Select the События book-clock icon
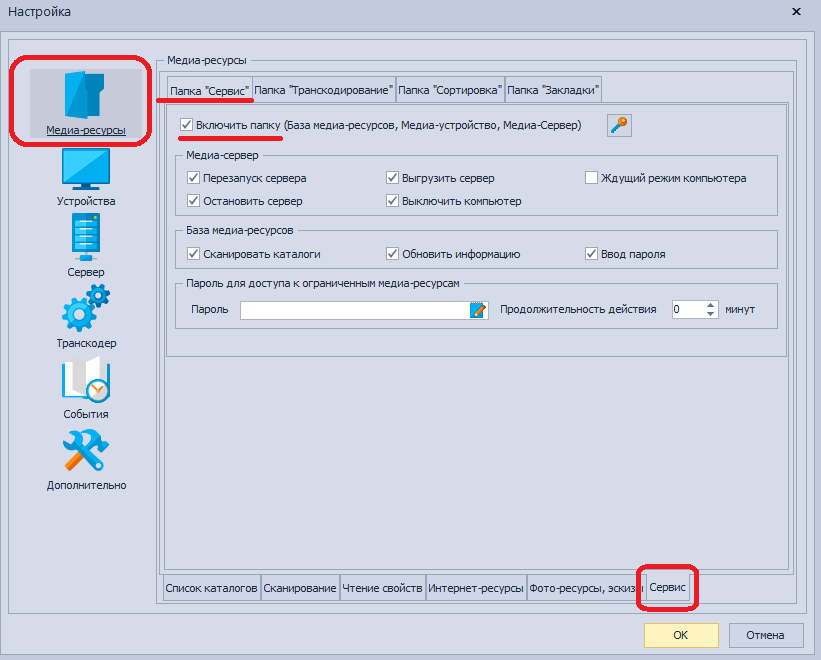The width and height of the screenshot is (821, 660). (85, 382)
